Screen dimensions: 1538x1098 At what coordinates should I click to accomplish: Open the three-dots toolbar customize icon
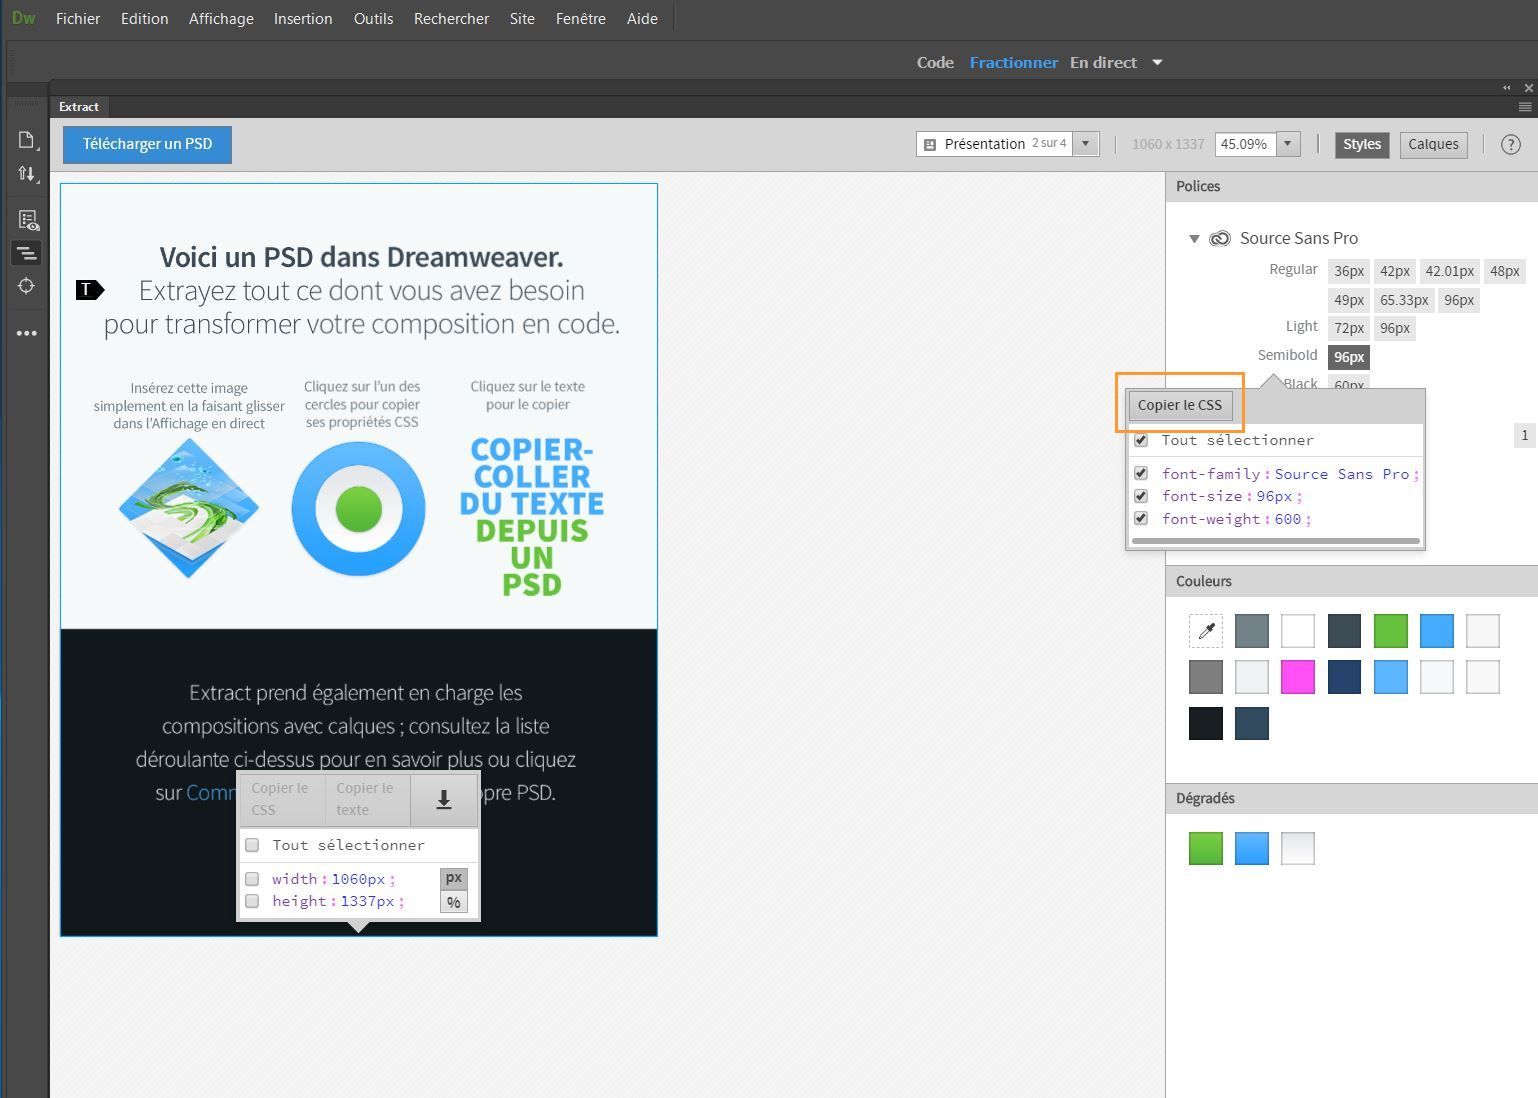pyautogui.click(x=27, y=333)
